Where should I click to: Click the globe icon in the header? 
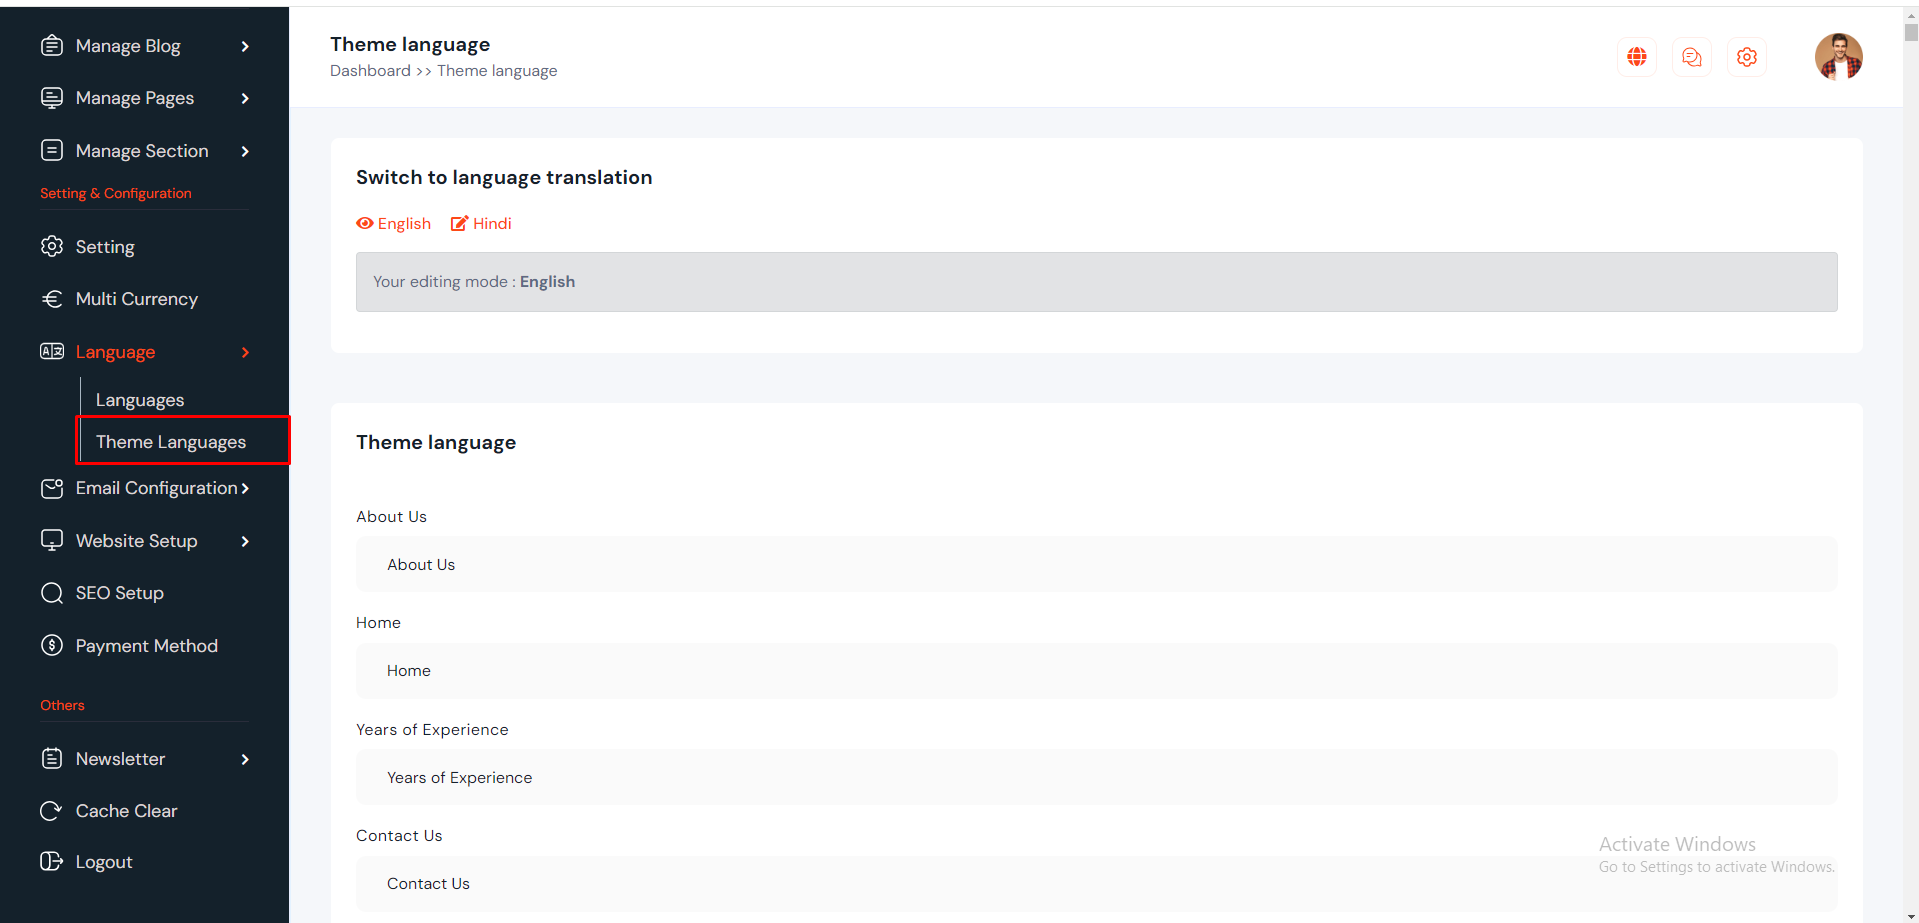pos(1636,57)
